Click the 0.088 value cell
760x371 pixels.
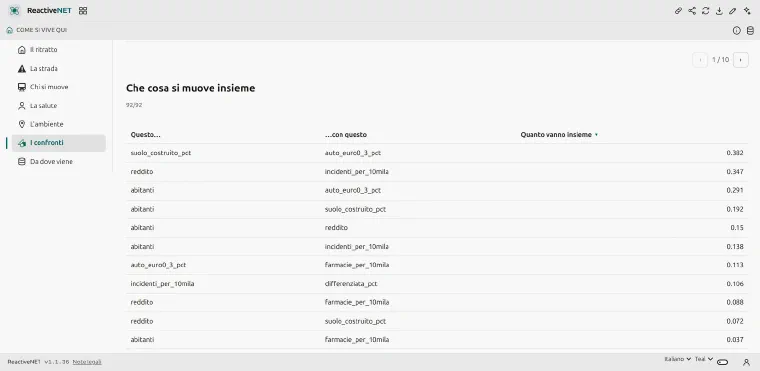[735, 302]
